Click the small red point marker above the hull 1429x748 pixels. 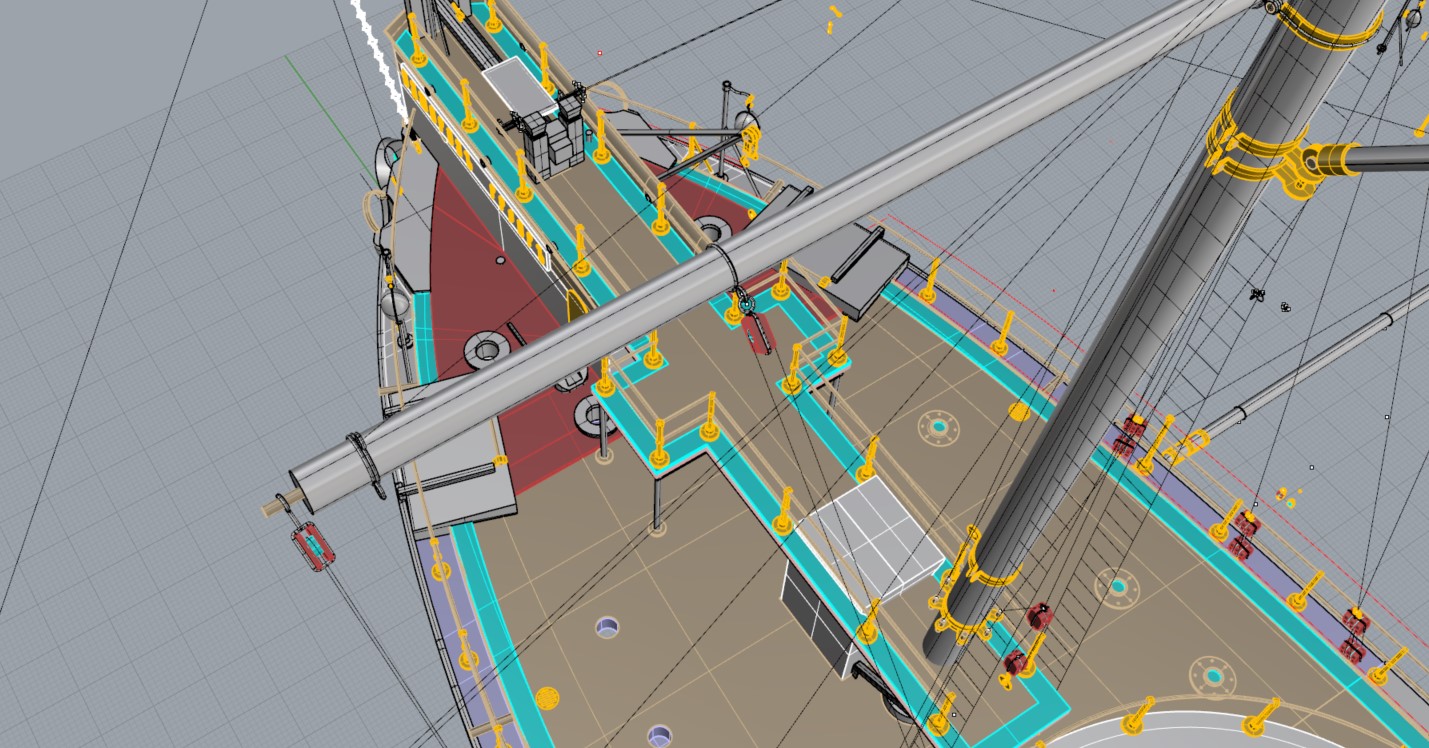pyautogui.click(x=600, y=52)
